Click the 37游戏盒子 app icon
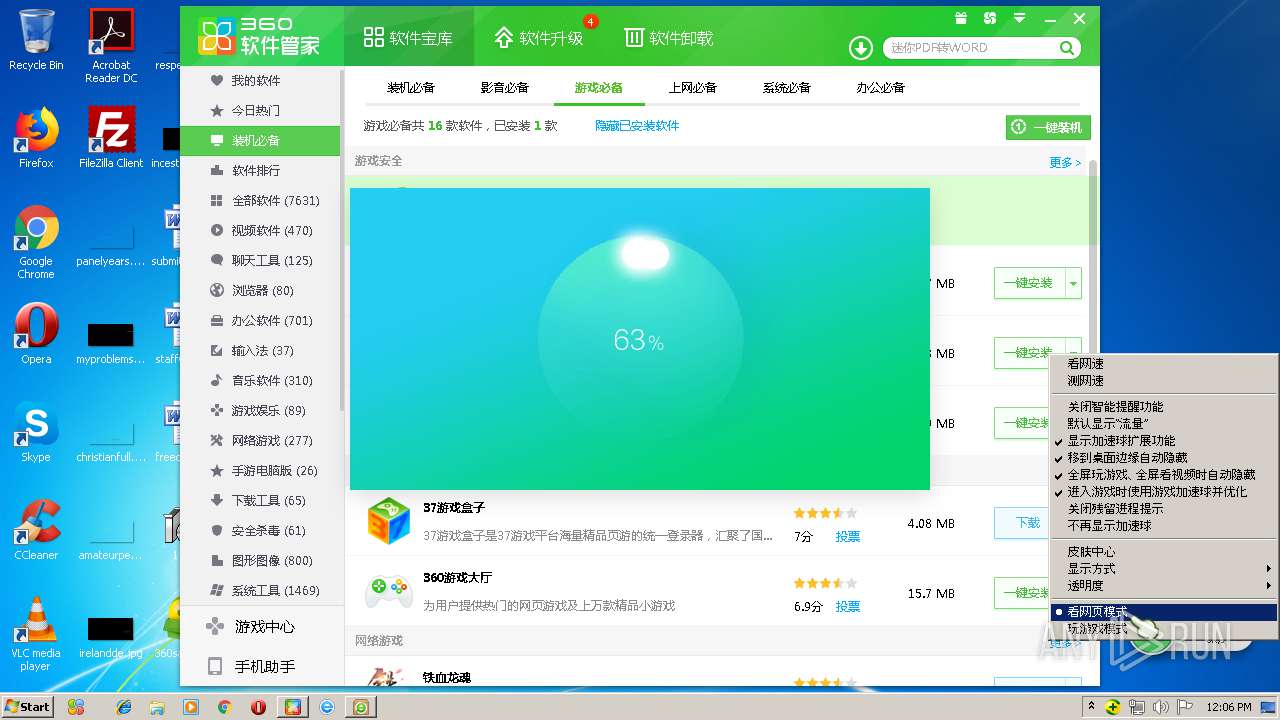This screenshot has width=1280, height=720. pos(388,521)
